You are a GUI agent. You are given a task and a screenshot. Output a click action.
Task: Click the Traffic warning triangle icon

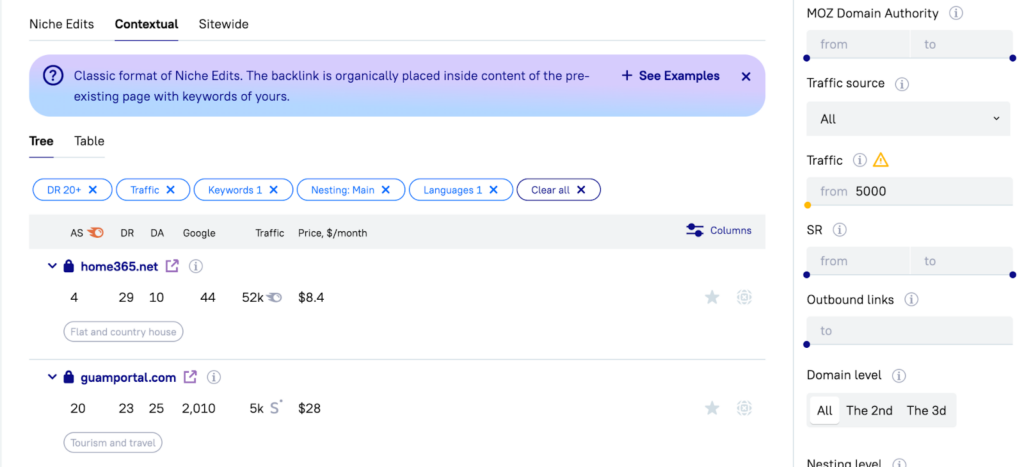[x=881, y=160]
